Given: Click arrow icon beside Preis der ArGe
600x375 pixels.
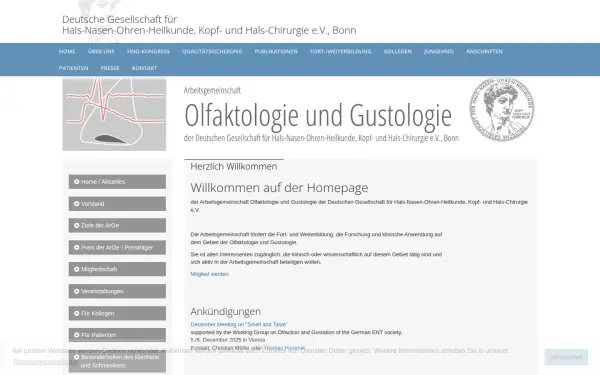Looking at the screenshot, I should click(x=77, y=248).
